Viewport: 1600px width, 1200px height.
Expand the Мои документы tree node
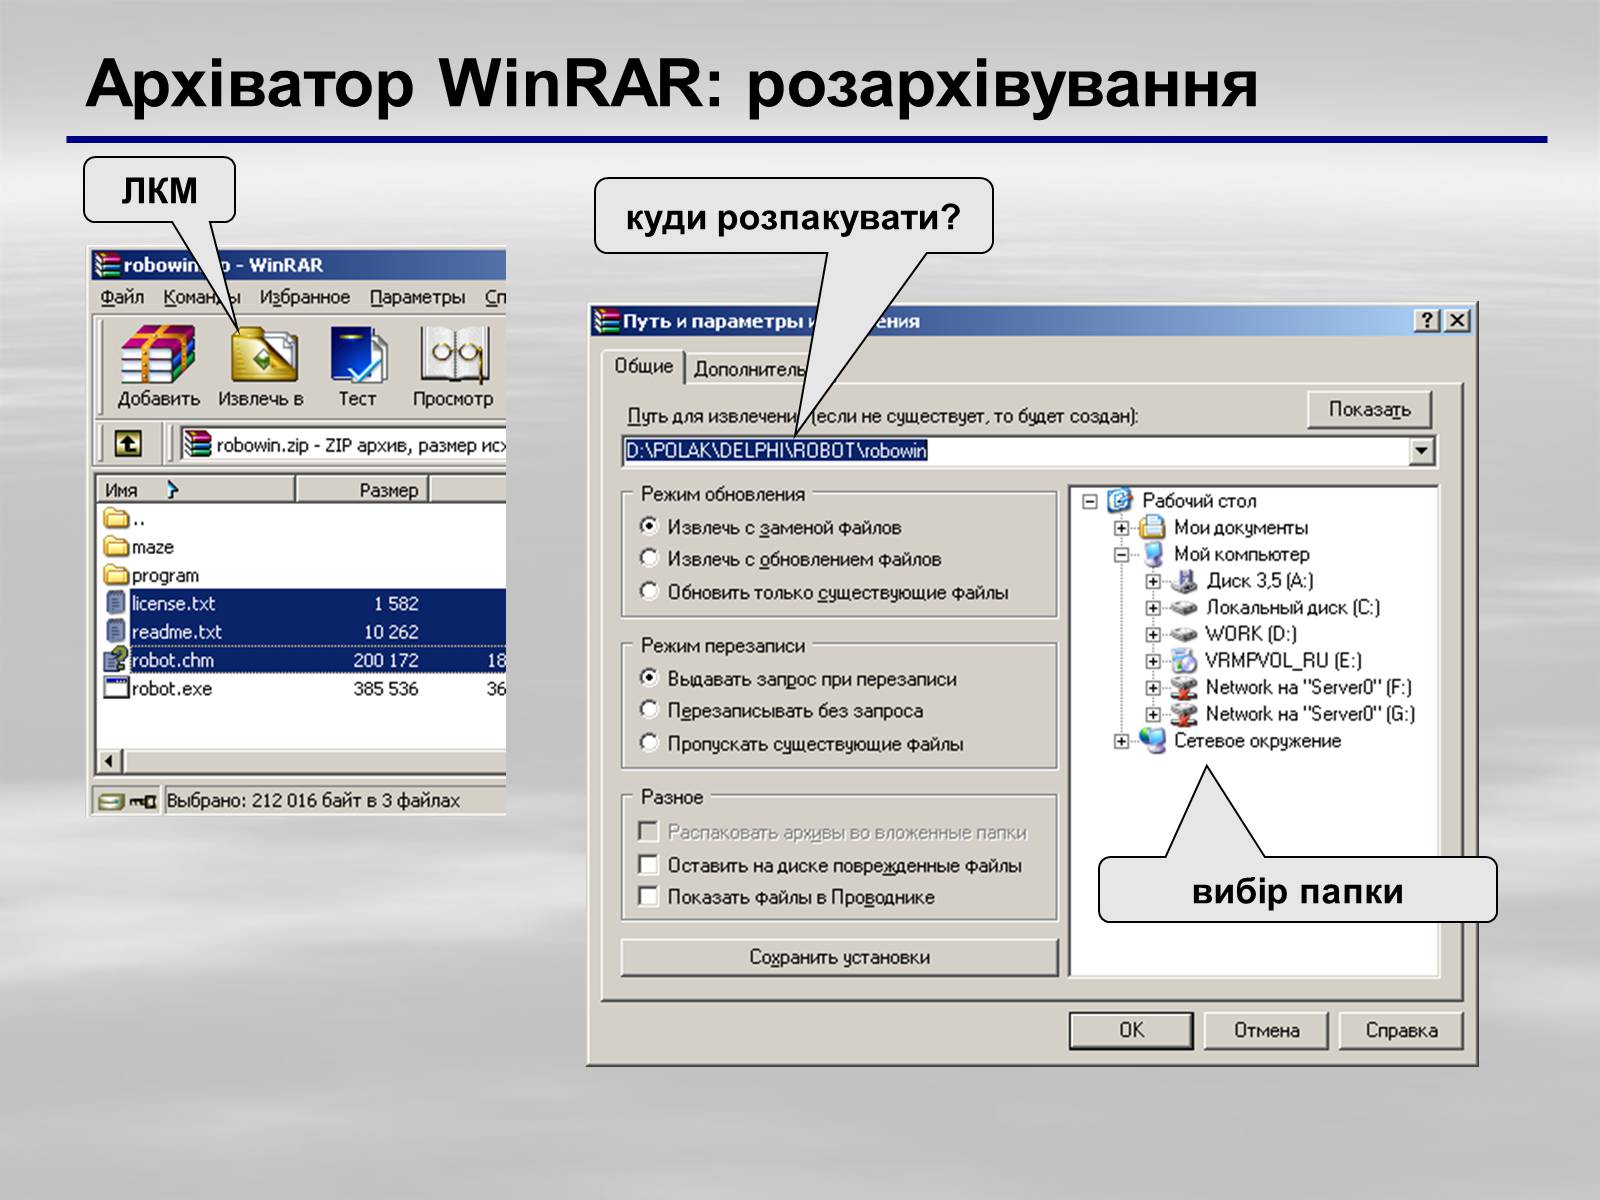coord(1121,528)
